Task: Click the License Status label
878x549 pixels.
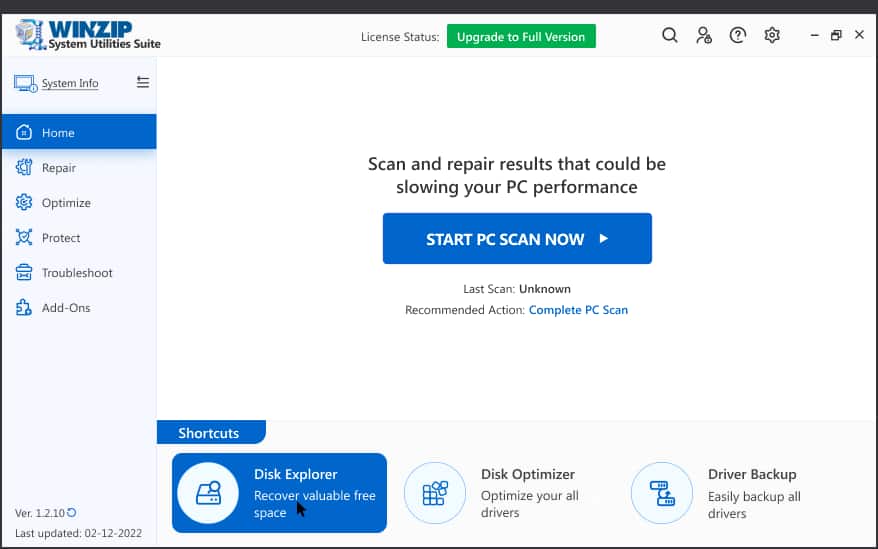Action: click(x=400, y=37)
